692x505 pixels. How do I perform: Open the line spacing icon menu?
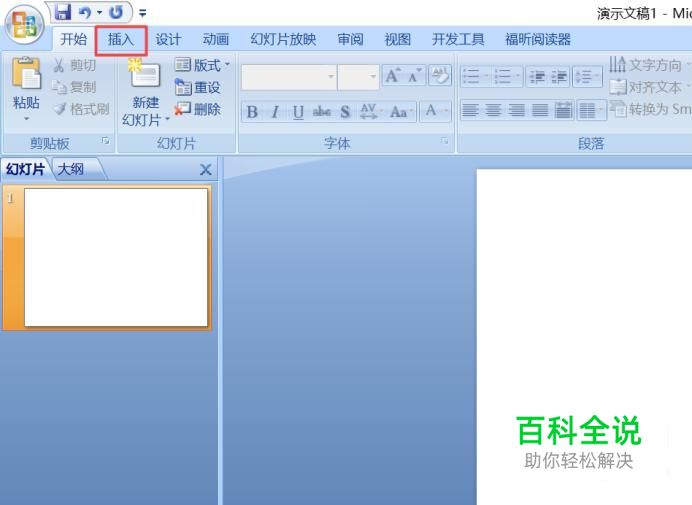pyautogui.click(x=587, y=76)
